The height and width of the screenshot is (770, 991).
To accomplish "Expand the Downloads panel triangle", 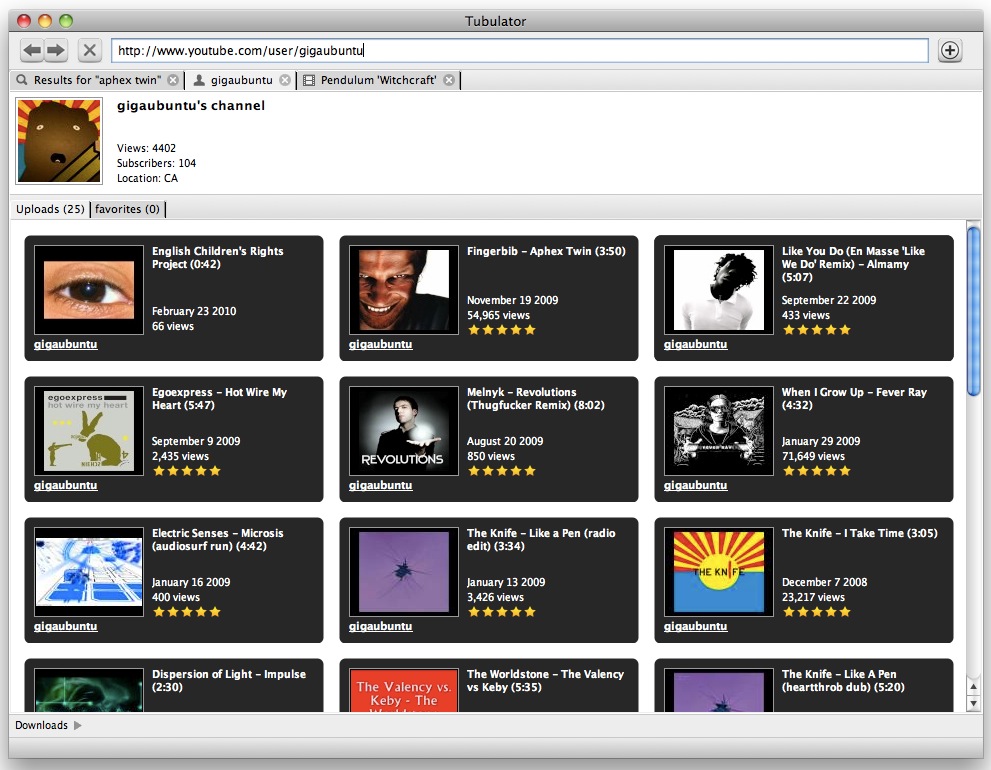I will [x=78, y=725].
